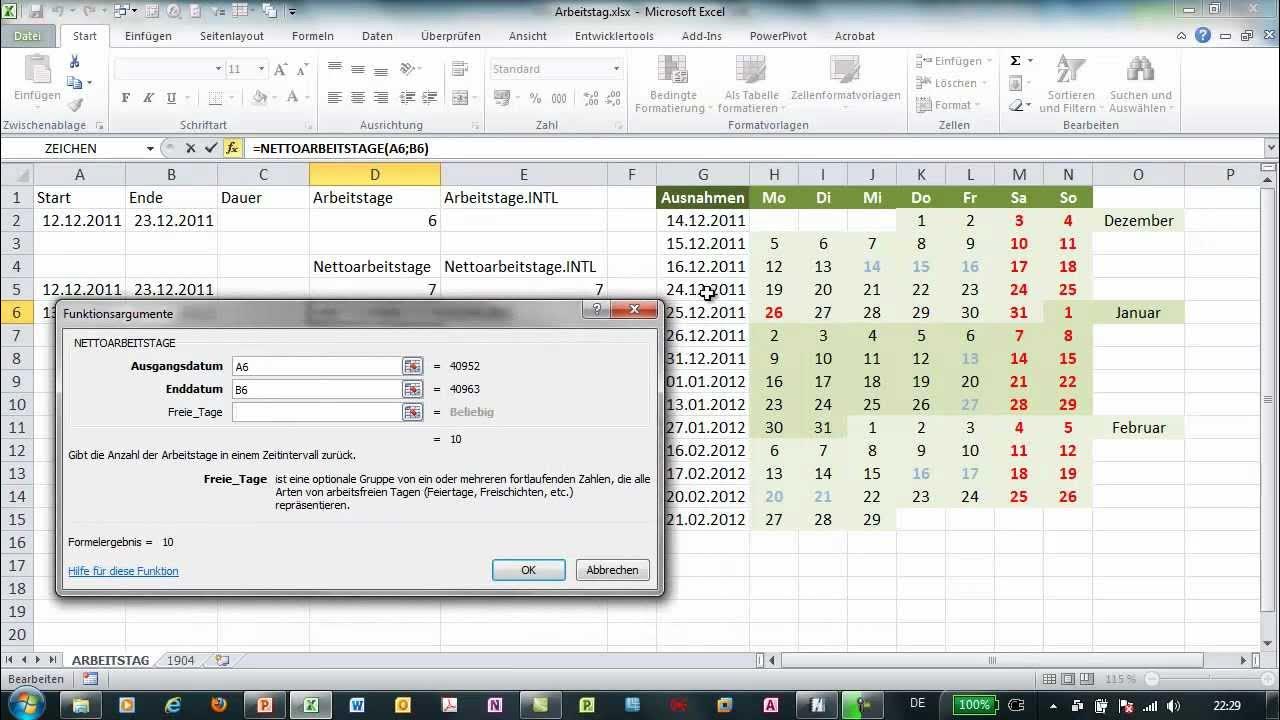Click the thousands separator 000 icon
This screenshot has height=720, width=1280.
(558, 98)
